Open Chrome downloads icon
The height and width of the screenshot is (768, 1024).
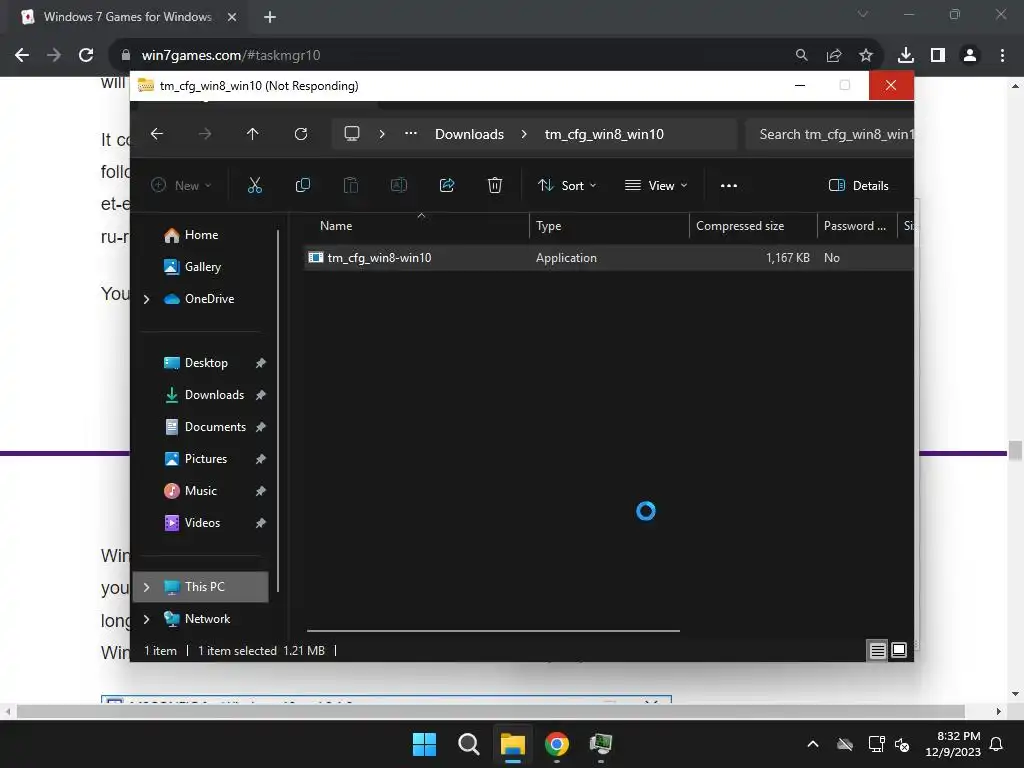(906, 55)
